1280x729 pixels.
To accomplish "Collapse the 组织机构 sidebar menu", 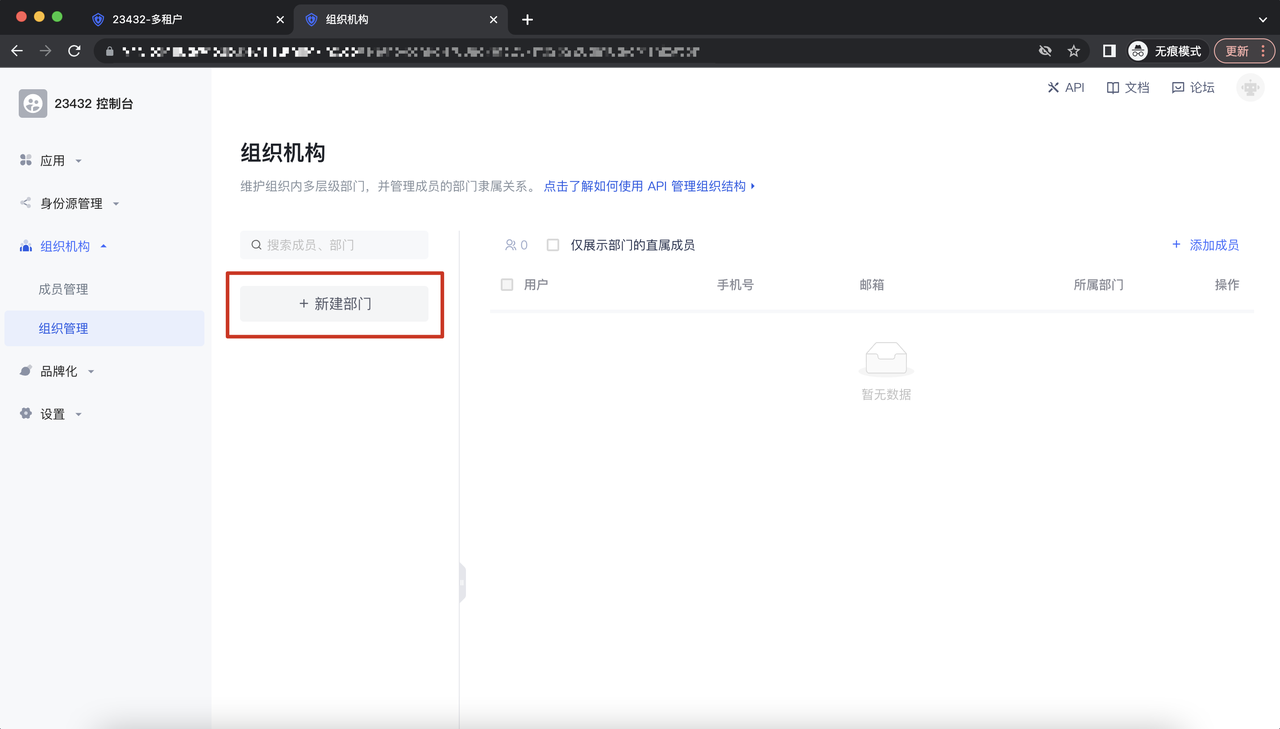I will pos(65,246).
